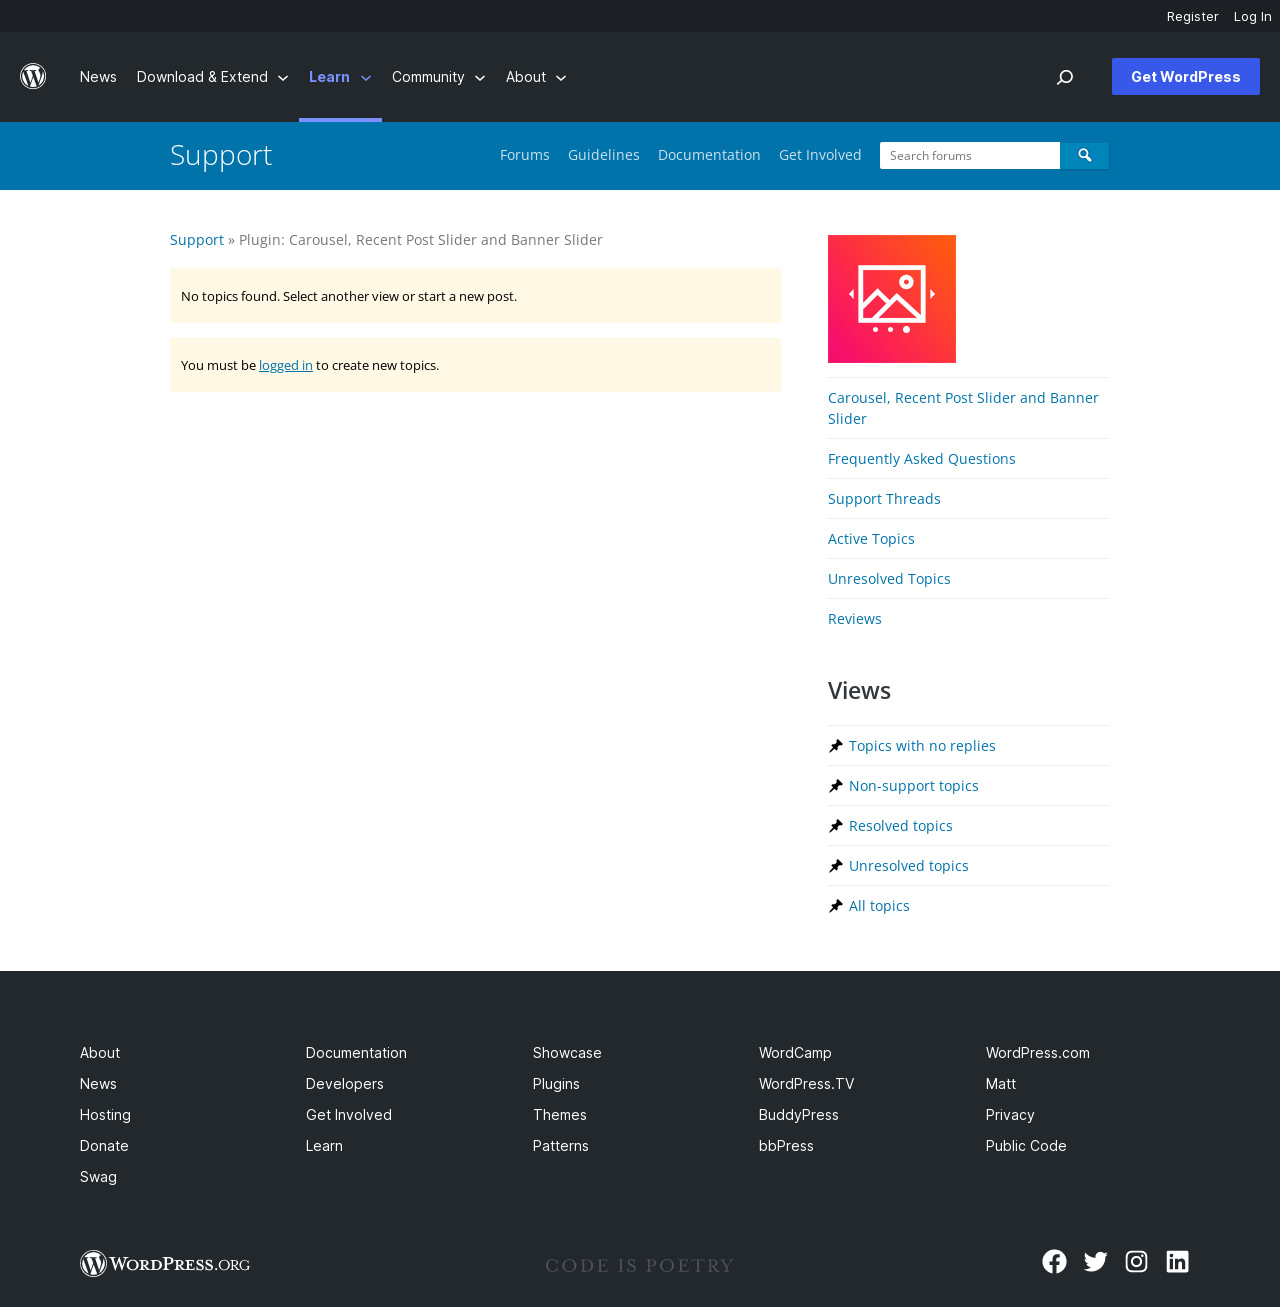Open footer About link
This screenshot has width=1280, height=1307.
click(x=100, y=1053)
